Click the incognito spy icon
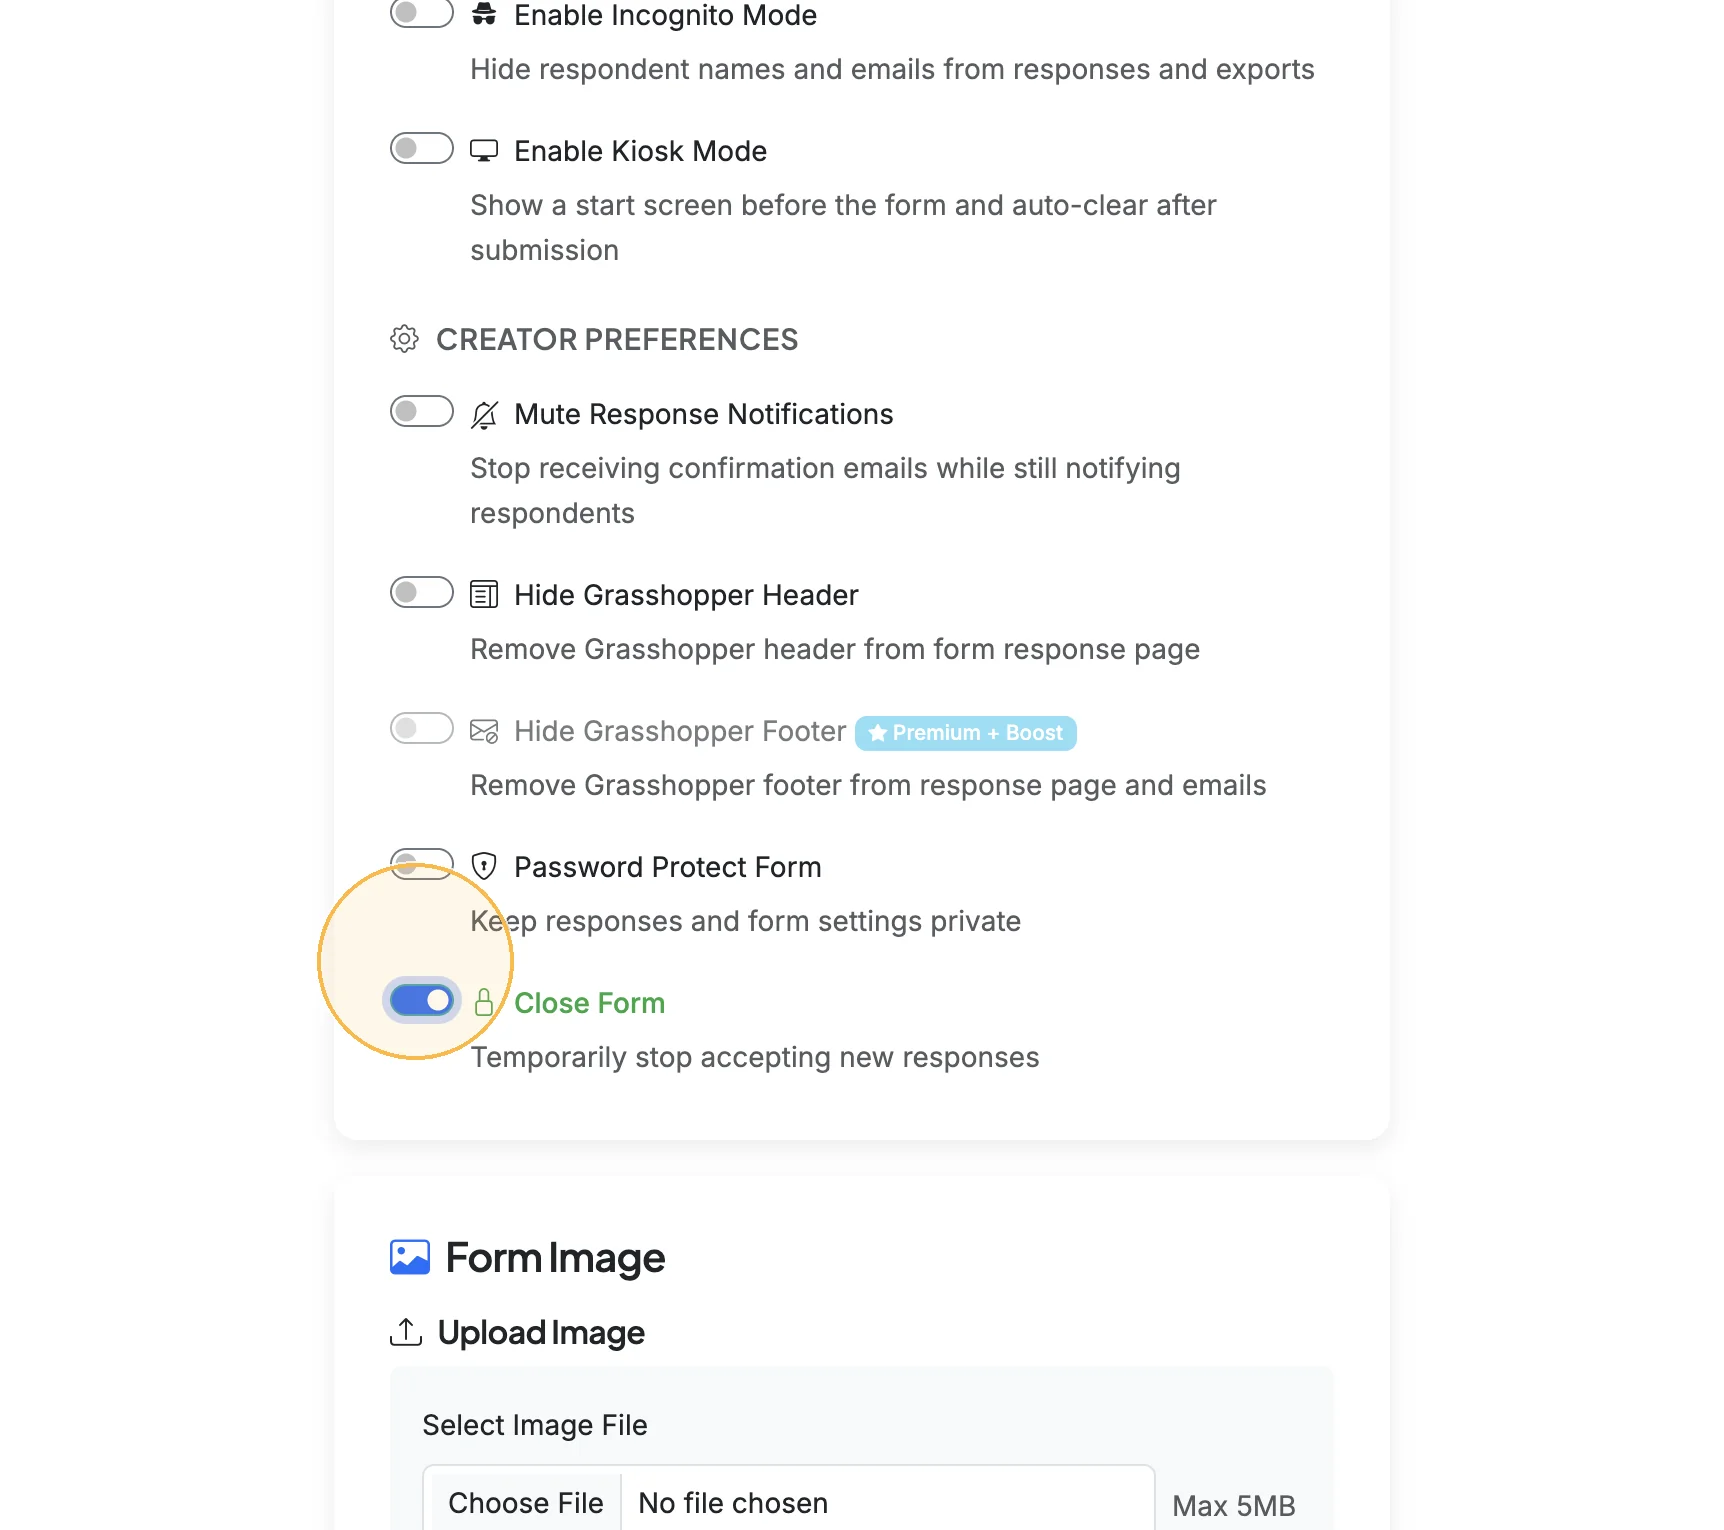This screenshot has height=1530, width=1724. 484,14
